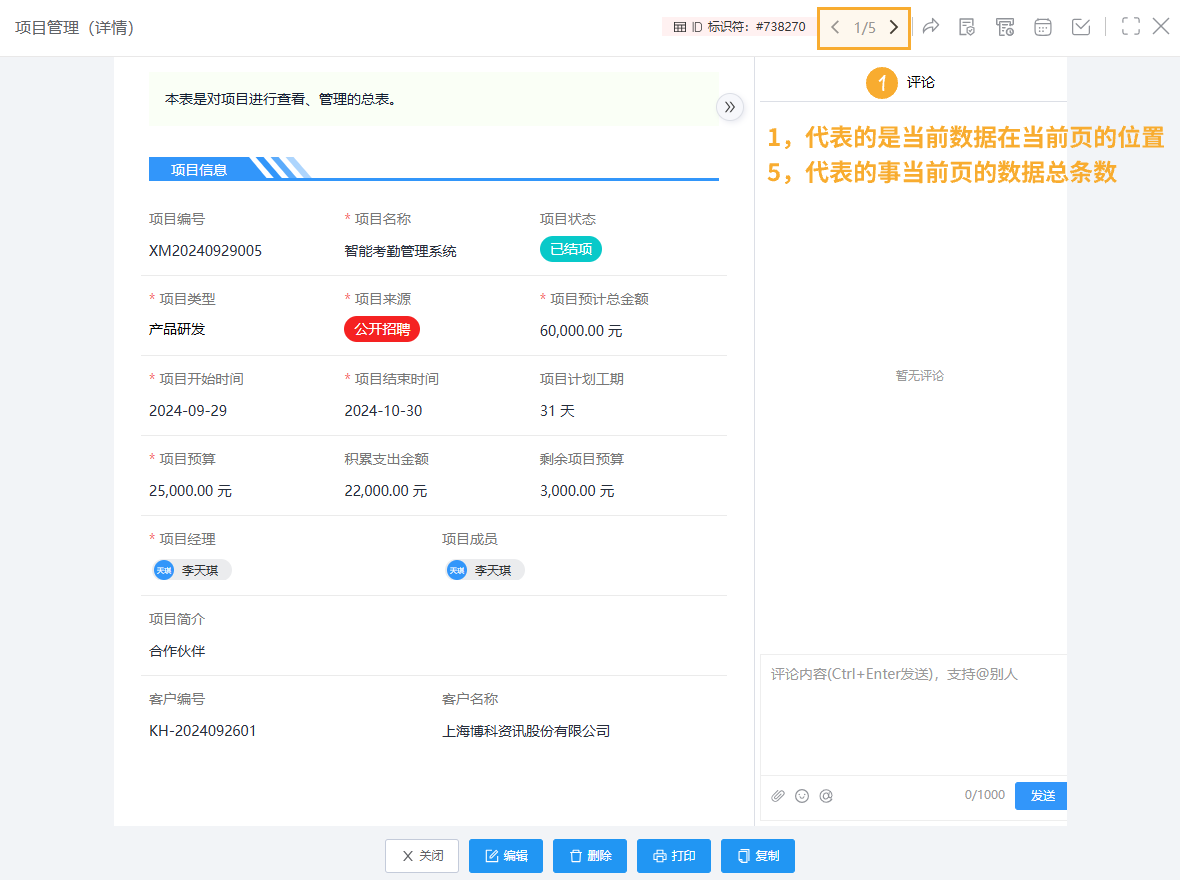
Task: Click the 打印 print button
Action: 674,856
